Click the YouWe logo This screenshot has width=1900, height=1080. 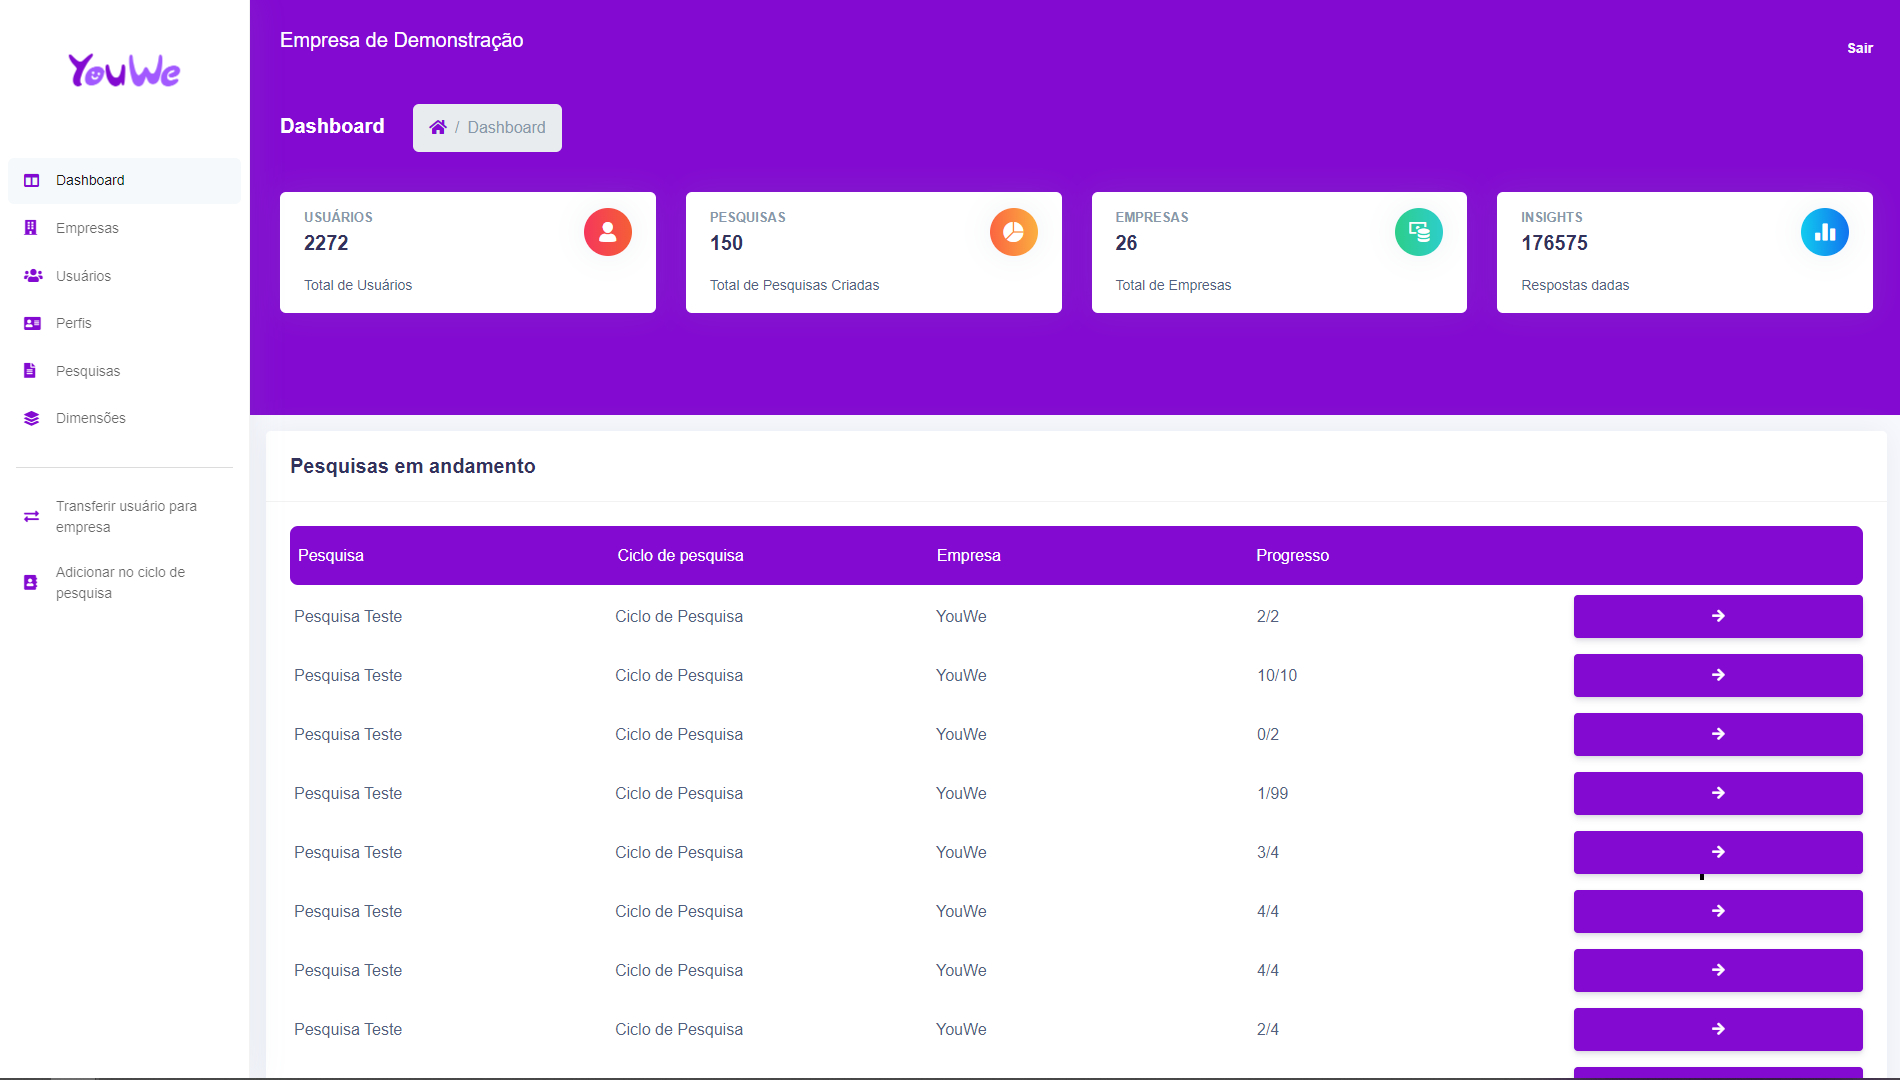point(124,71)
